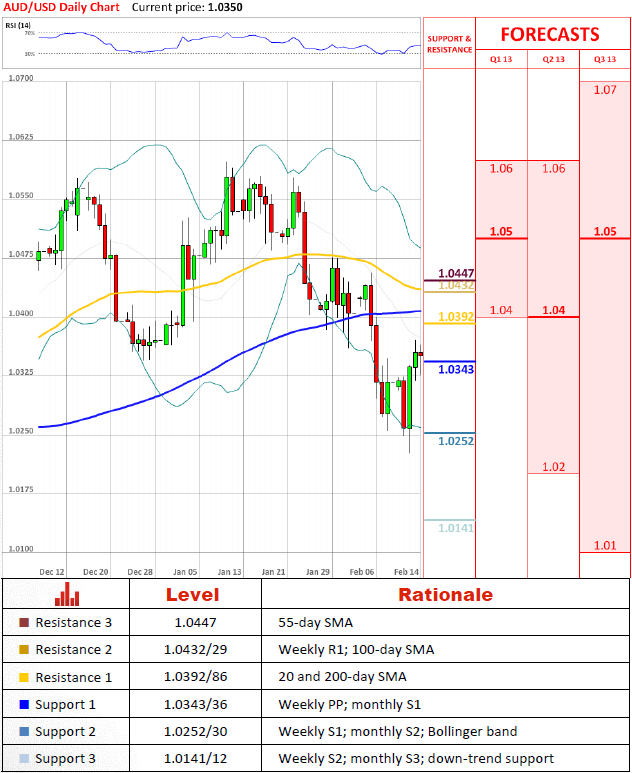Select the Support 1 blue color swatch

(x=24, y=704)
